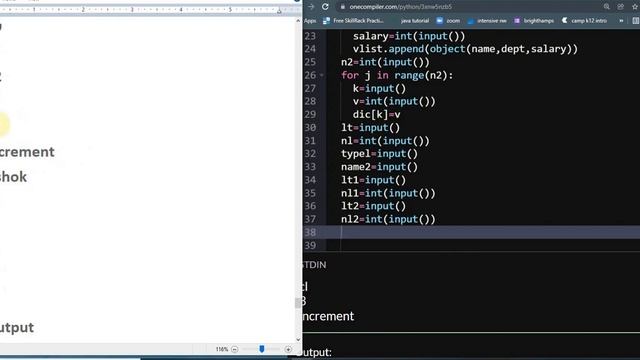Click code line 'lt=input()'

371,128
